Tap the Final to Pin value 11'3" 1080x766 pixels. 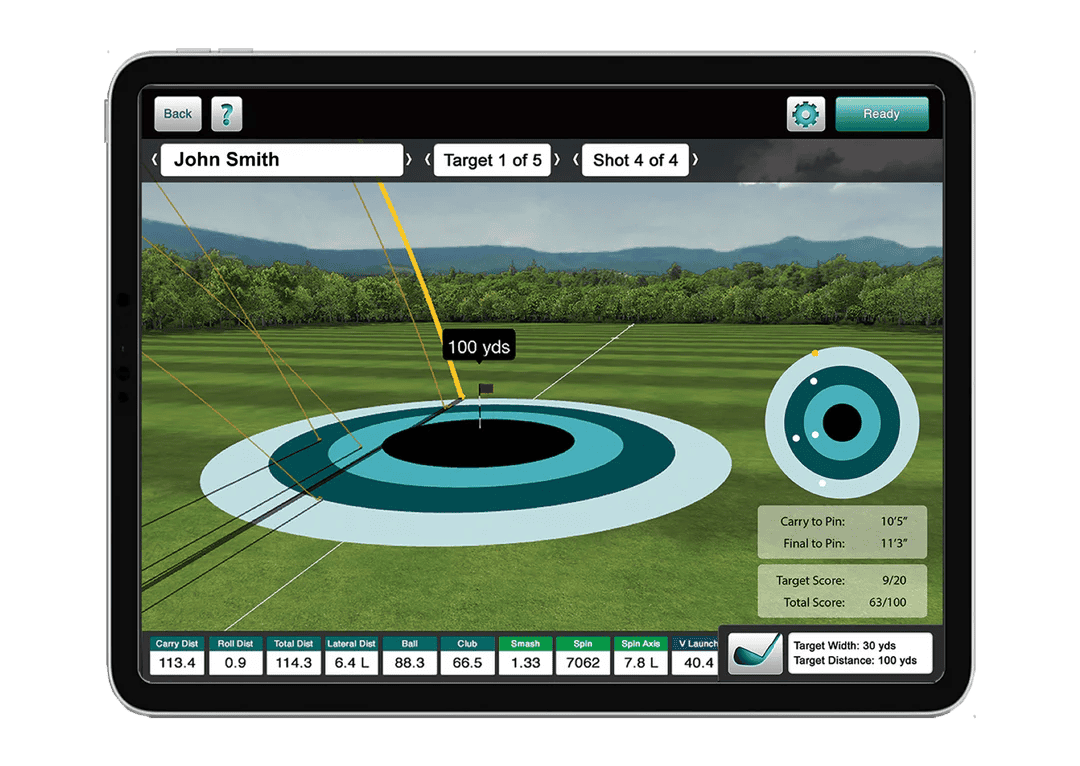tap(893, 544)
